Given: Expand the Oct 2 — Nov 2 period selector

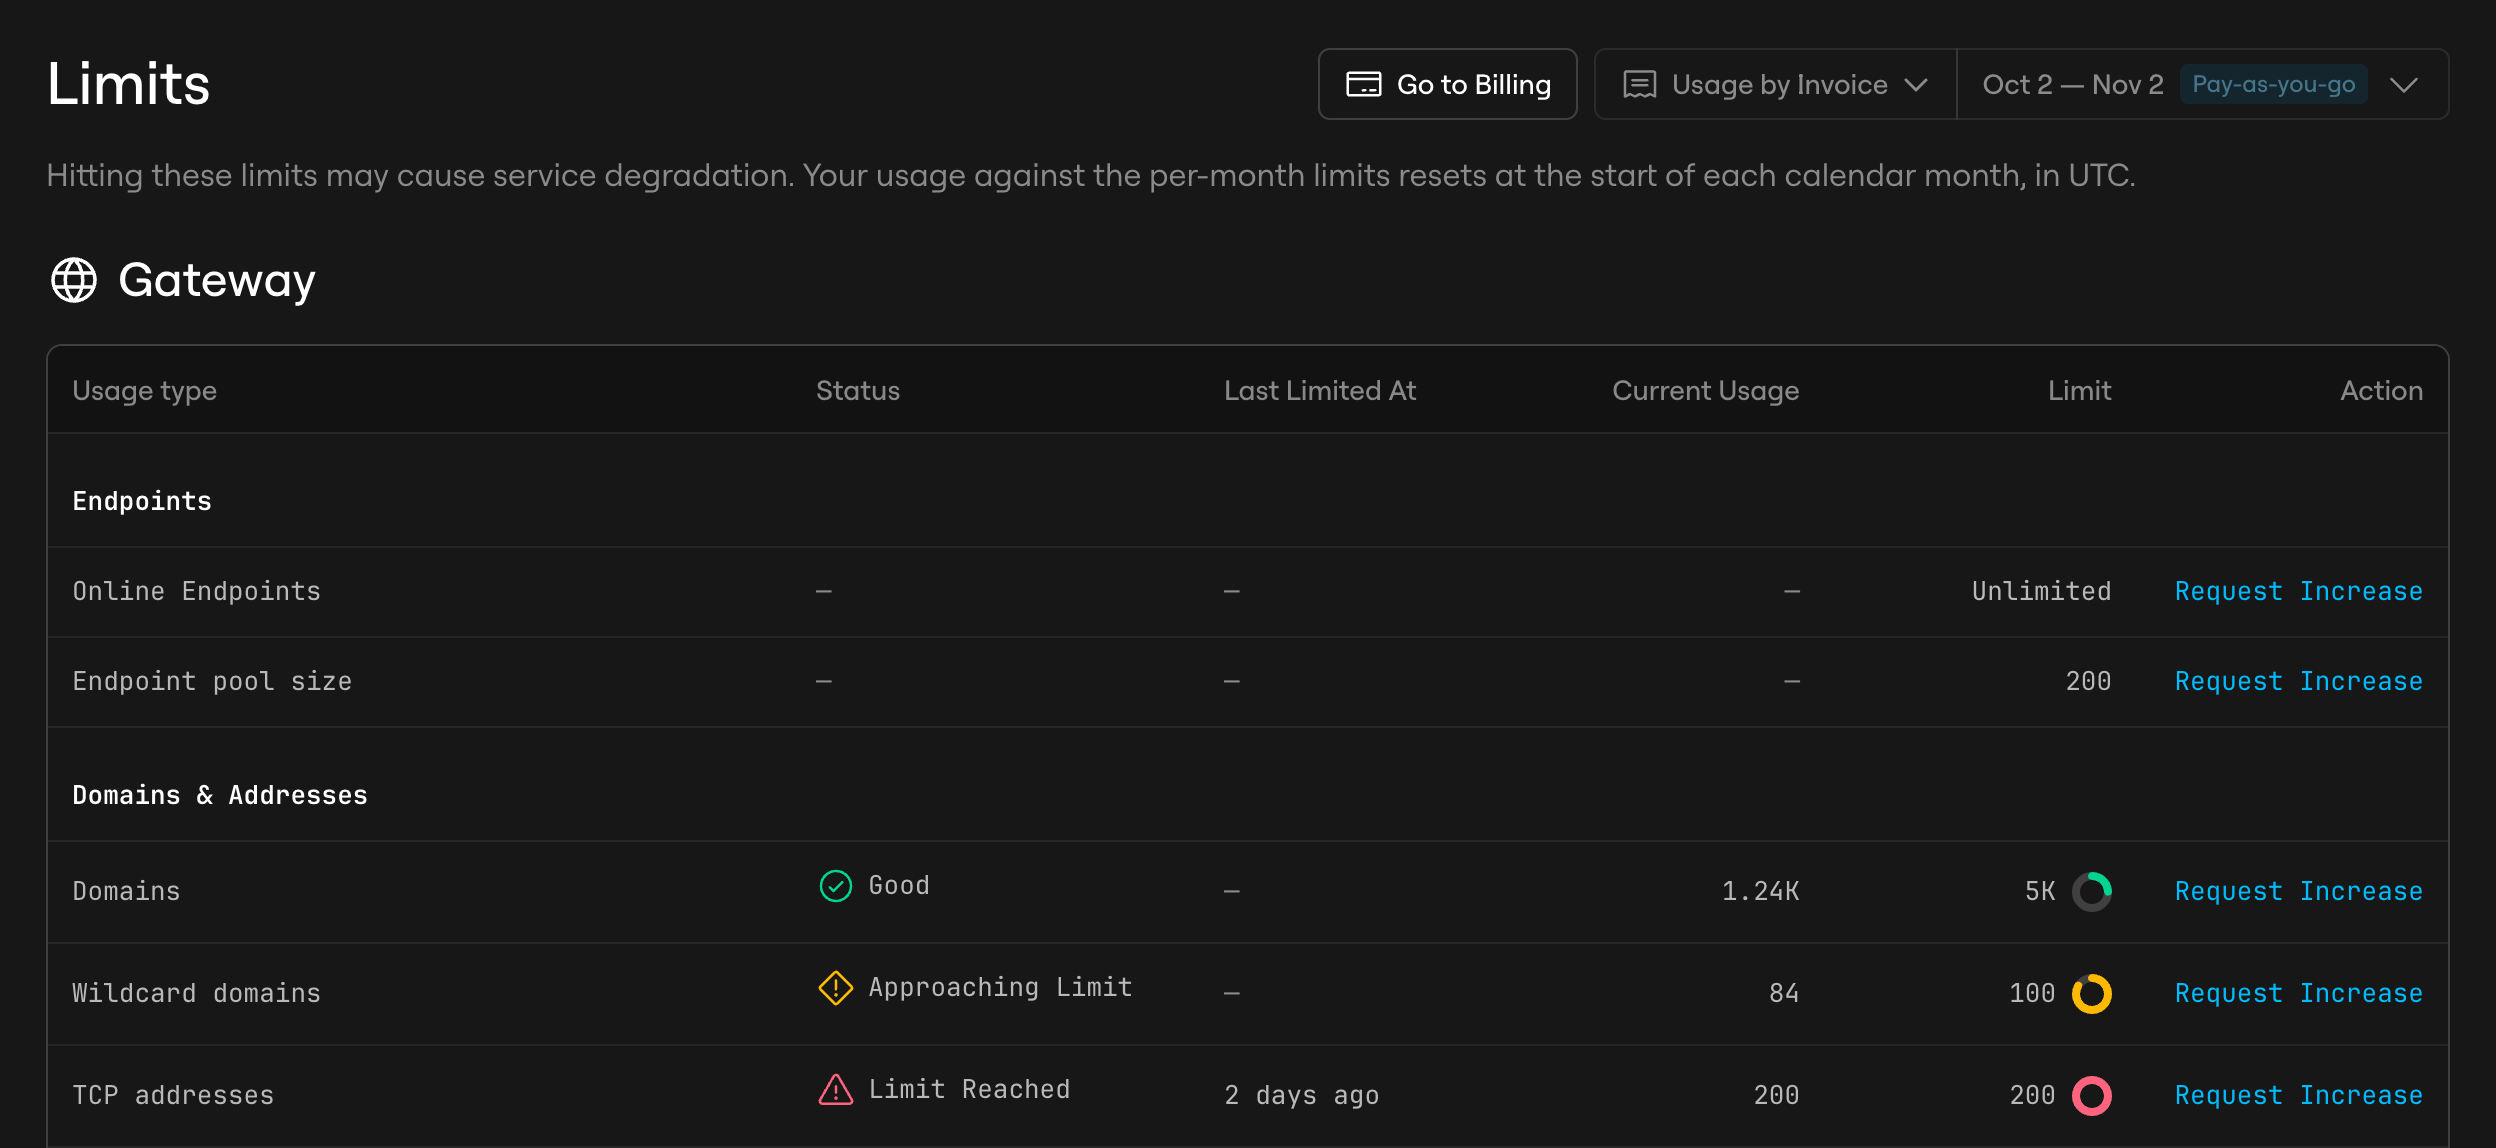Looking at the screenshot, I should pos(2202,84).
